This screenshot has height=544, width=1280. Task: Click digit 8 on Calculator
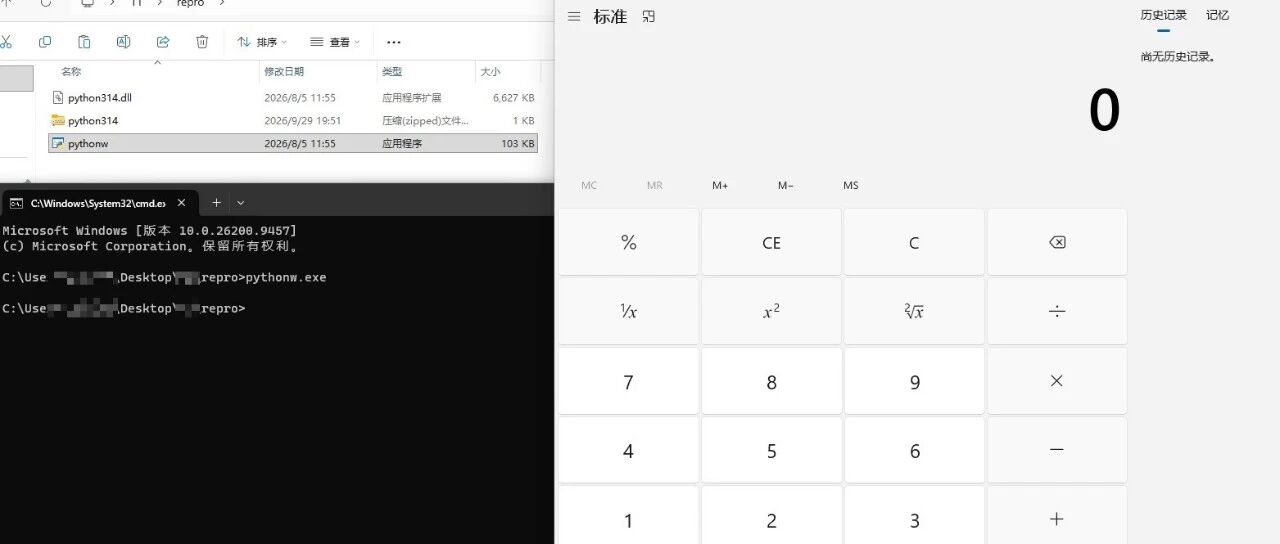point(771,381)
